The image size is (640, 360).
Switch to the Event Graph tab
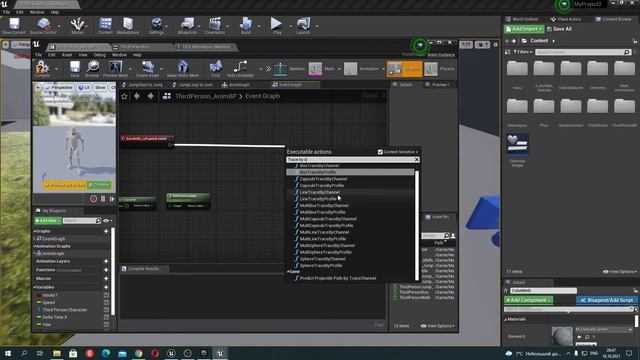[296, 85]
